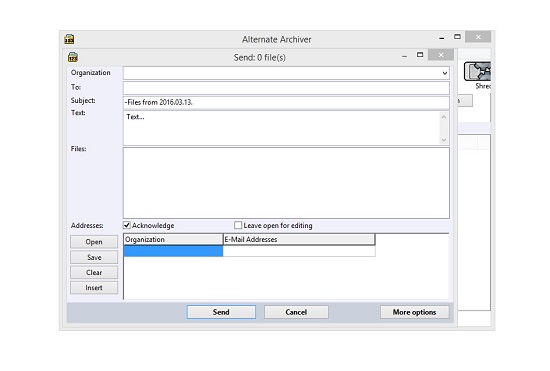Click the Clear addresses button
This screenshot has width=550, height=371.
click(x=94, y=272)
